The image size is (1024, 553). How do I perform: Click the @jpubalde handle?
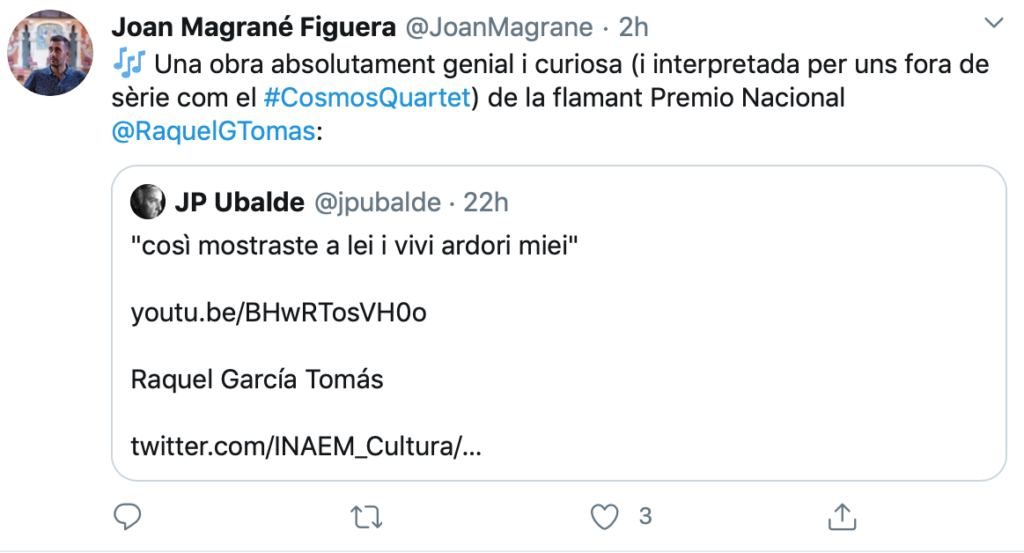(x=378, y=203)
